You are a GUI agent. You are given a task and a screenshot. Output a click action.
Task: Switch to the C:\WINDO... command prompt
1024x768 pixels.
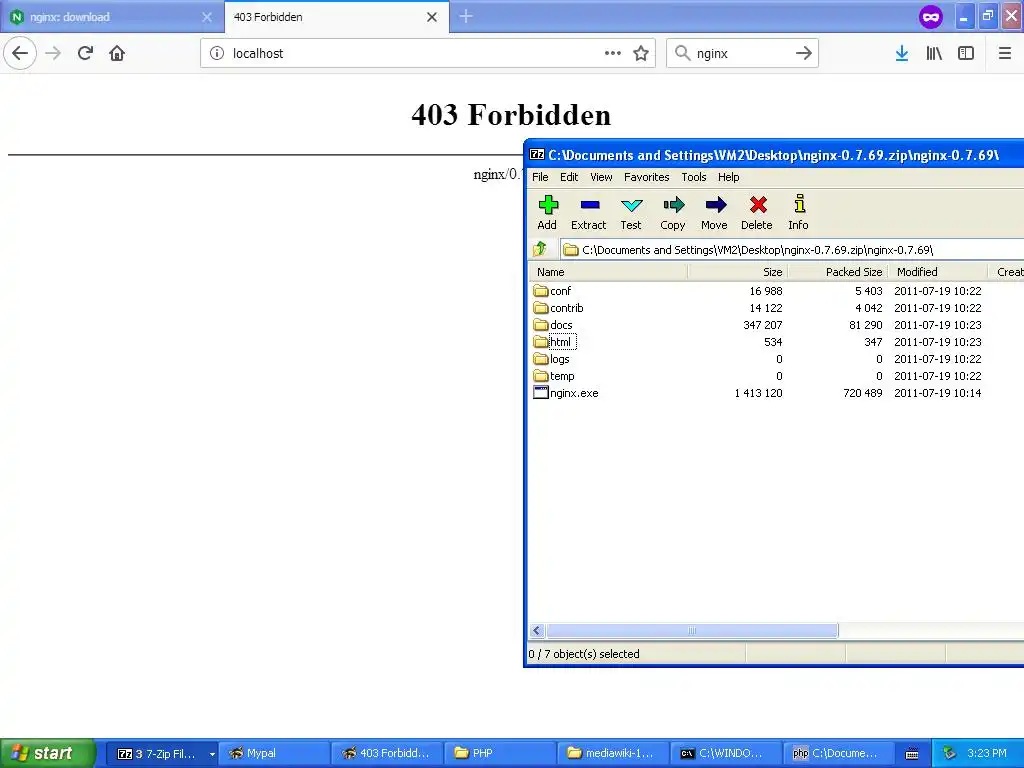click(726, 753)
